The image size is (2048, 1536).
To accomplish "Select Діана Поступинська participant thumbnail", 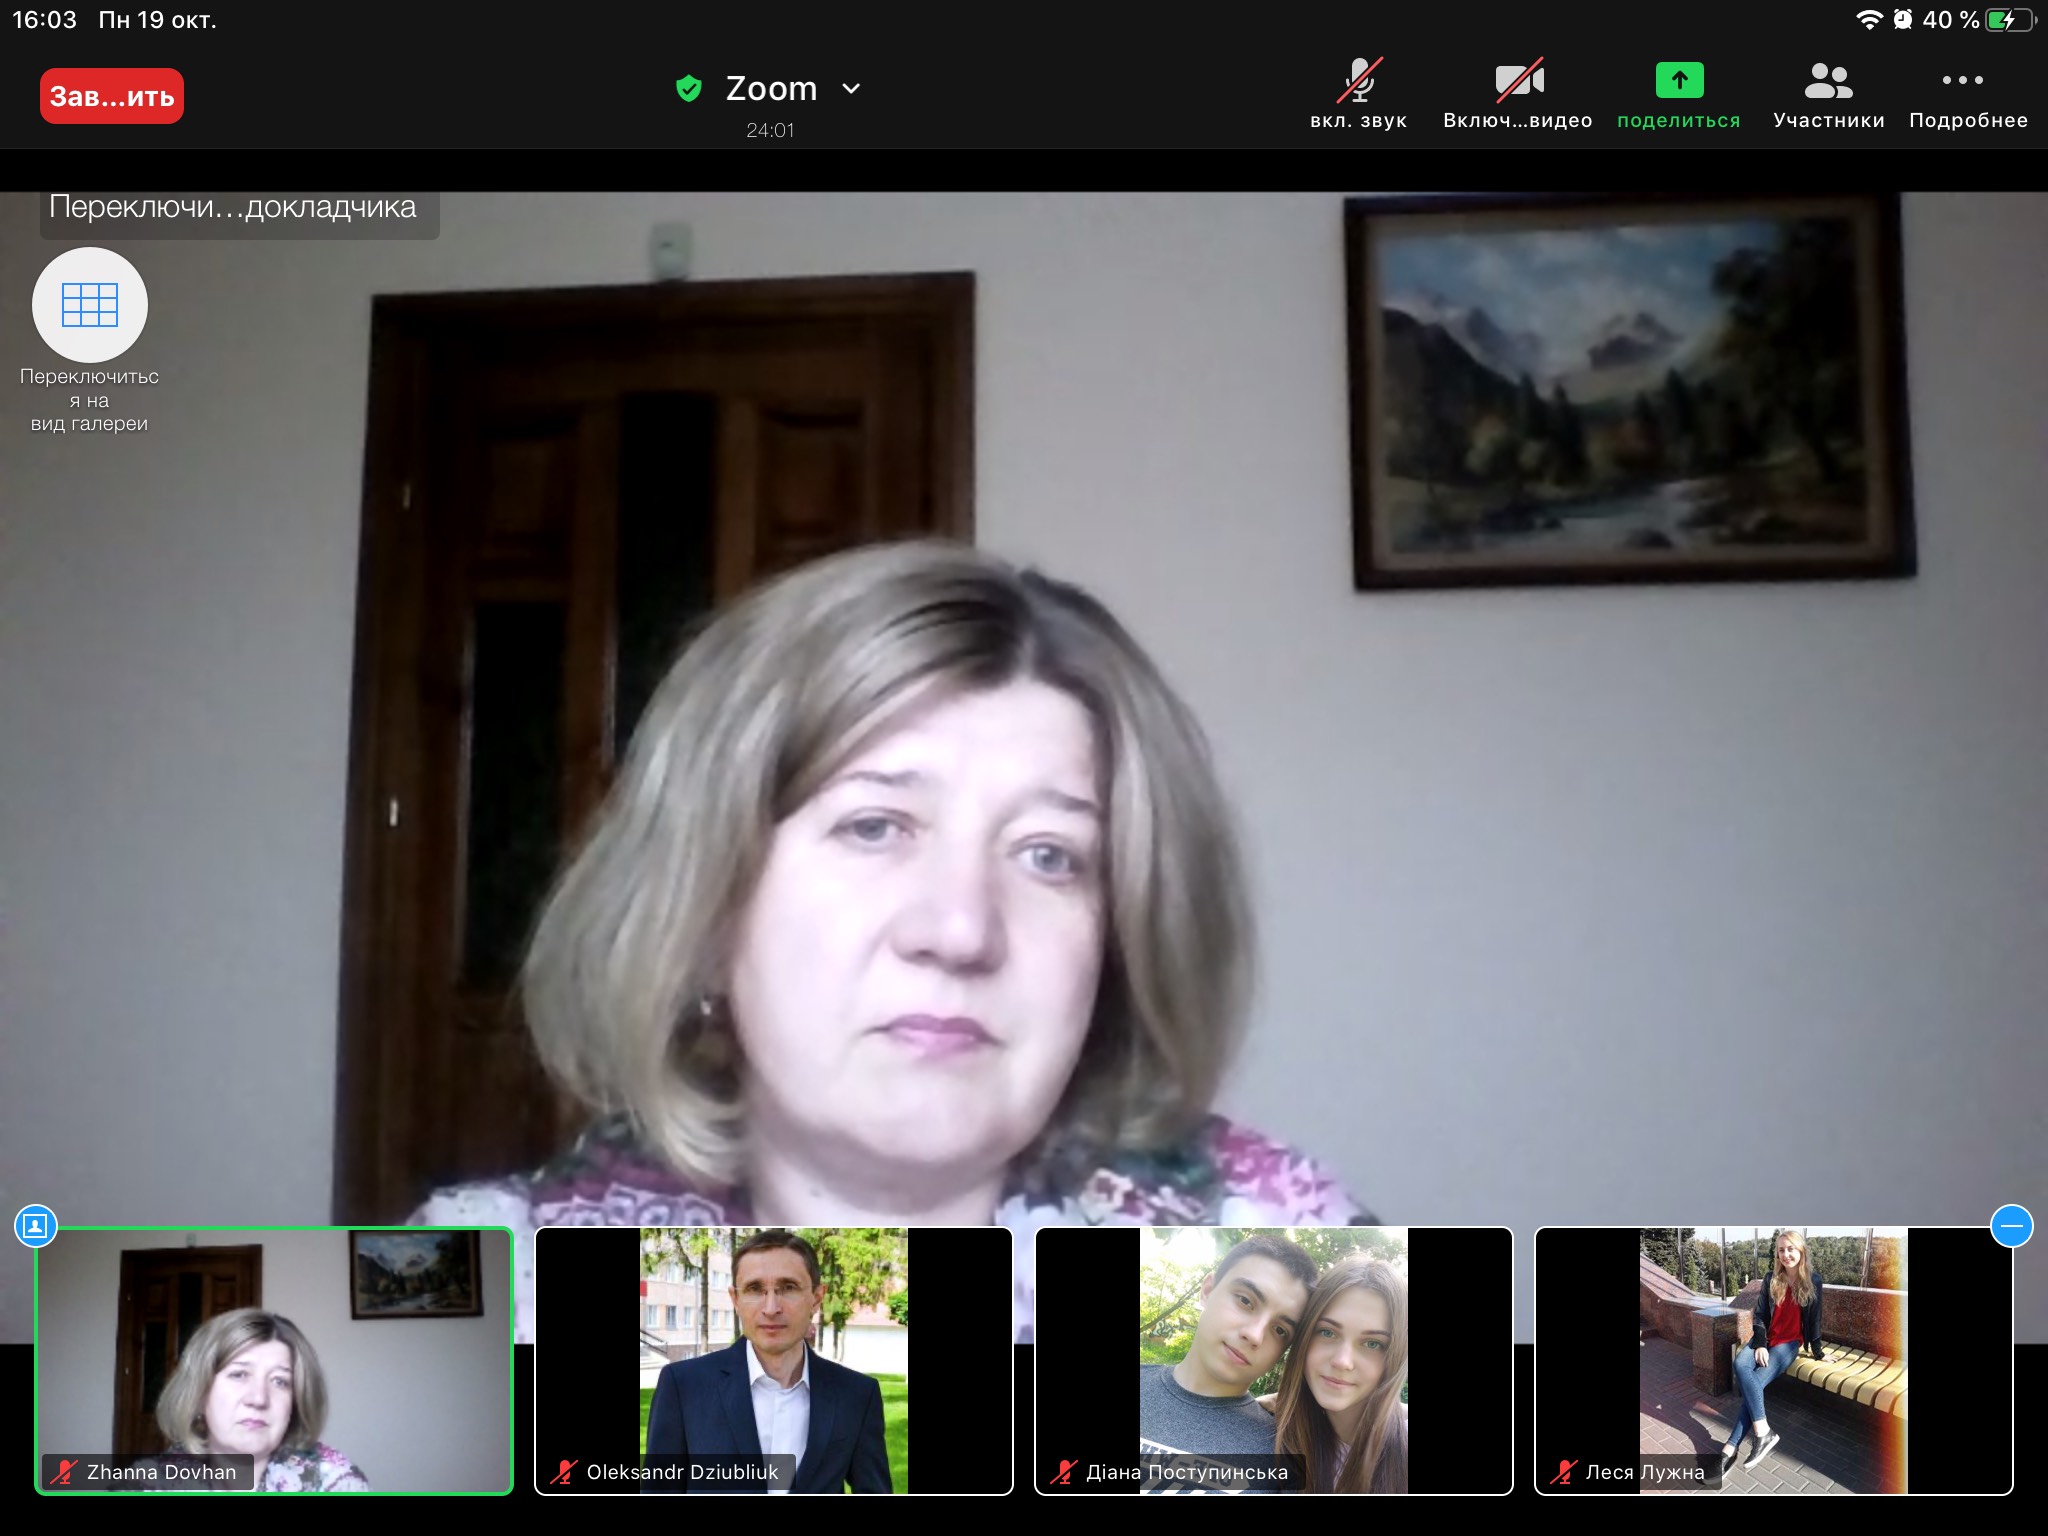I will pyautogui.click(x=1274, y=1361).
